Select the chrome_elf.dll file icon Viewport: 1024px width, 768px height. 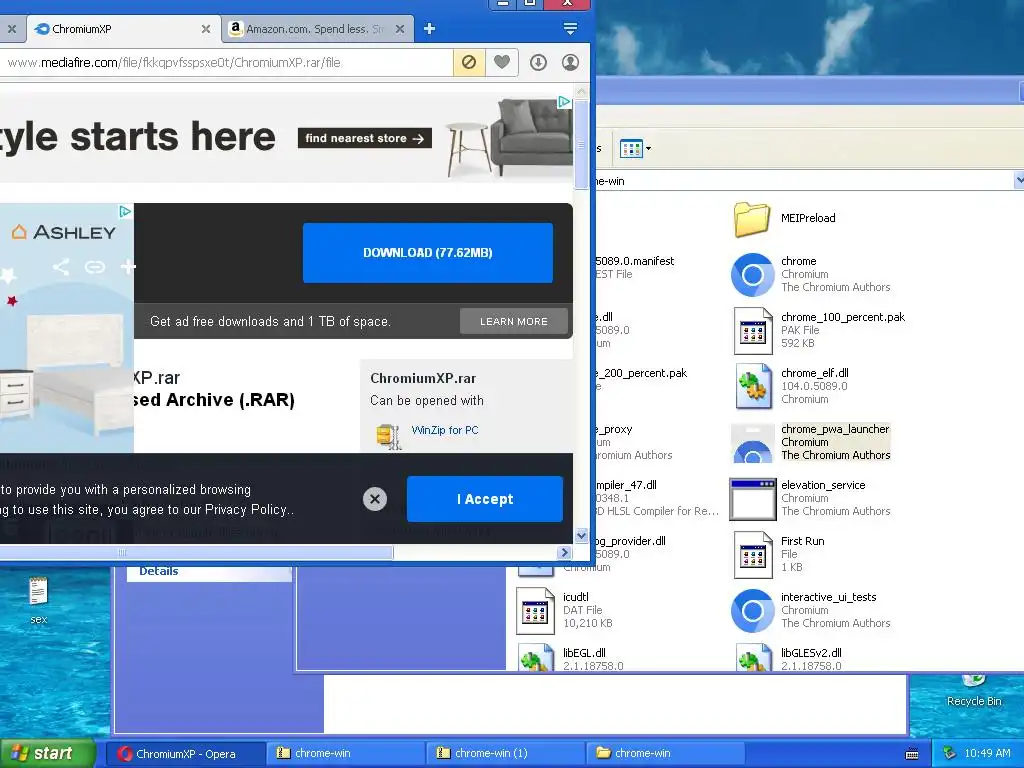pyautogui.click(x=753, y=387)
